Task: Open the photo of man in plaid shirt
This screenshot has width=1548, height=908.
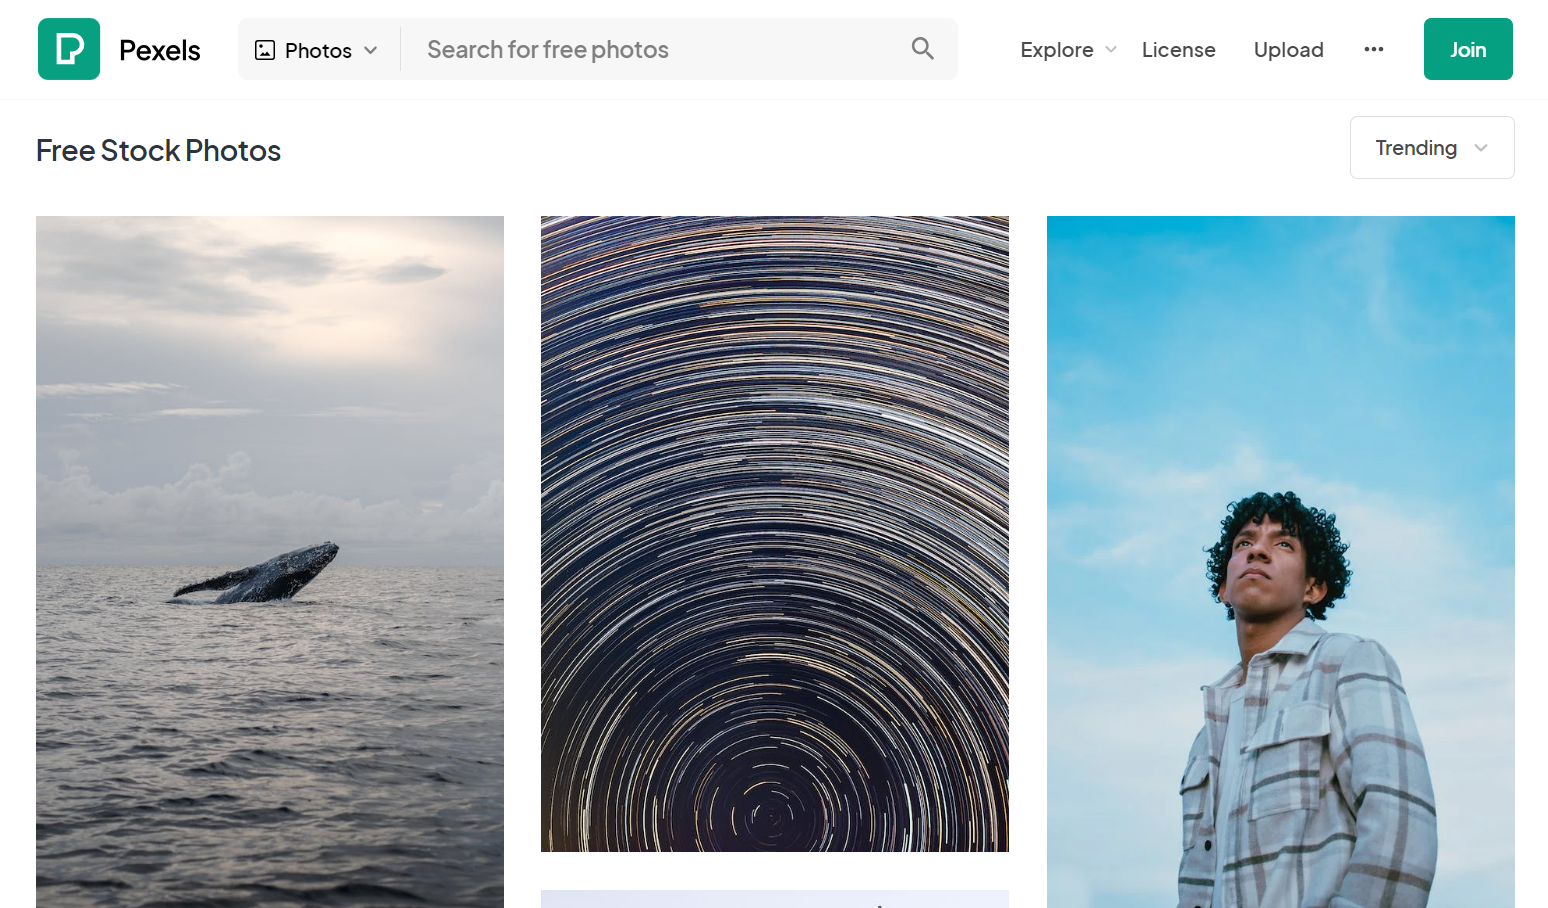Action: [x=1280, y=560]
